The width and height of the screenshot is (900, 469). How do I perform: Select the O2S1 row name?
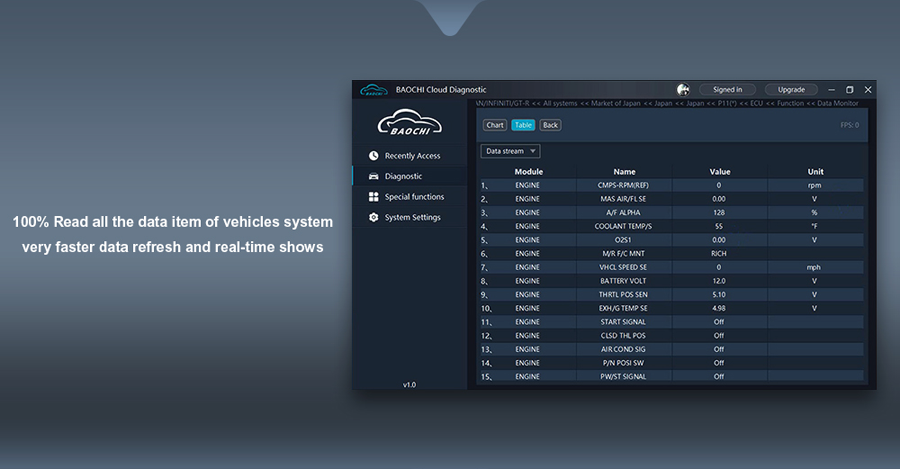point(623,240)
